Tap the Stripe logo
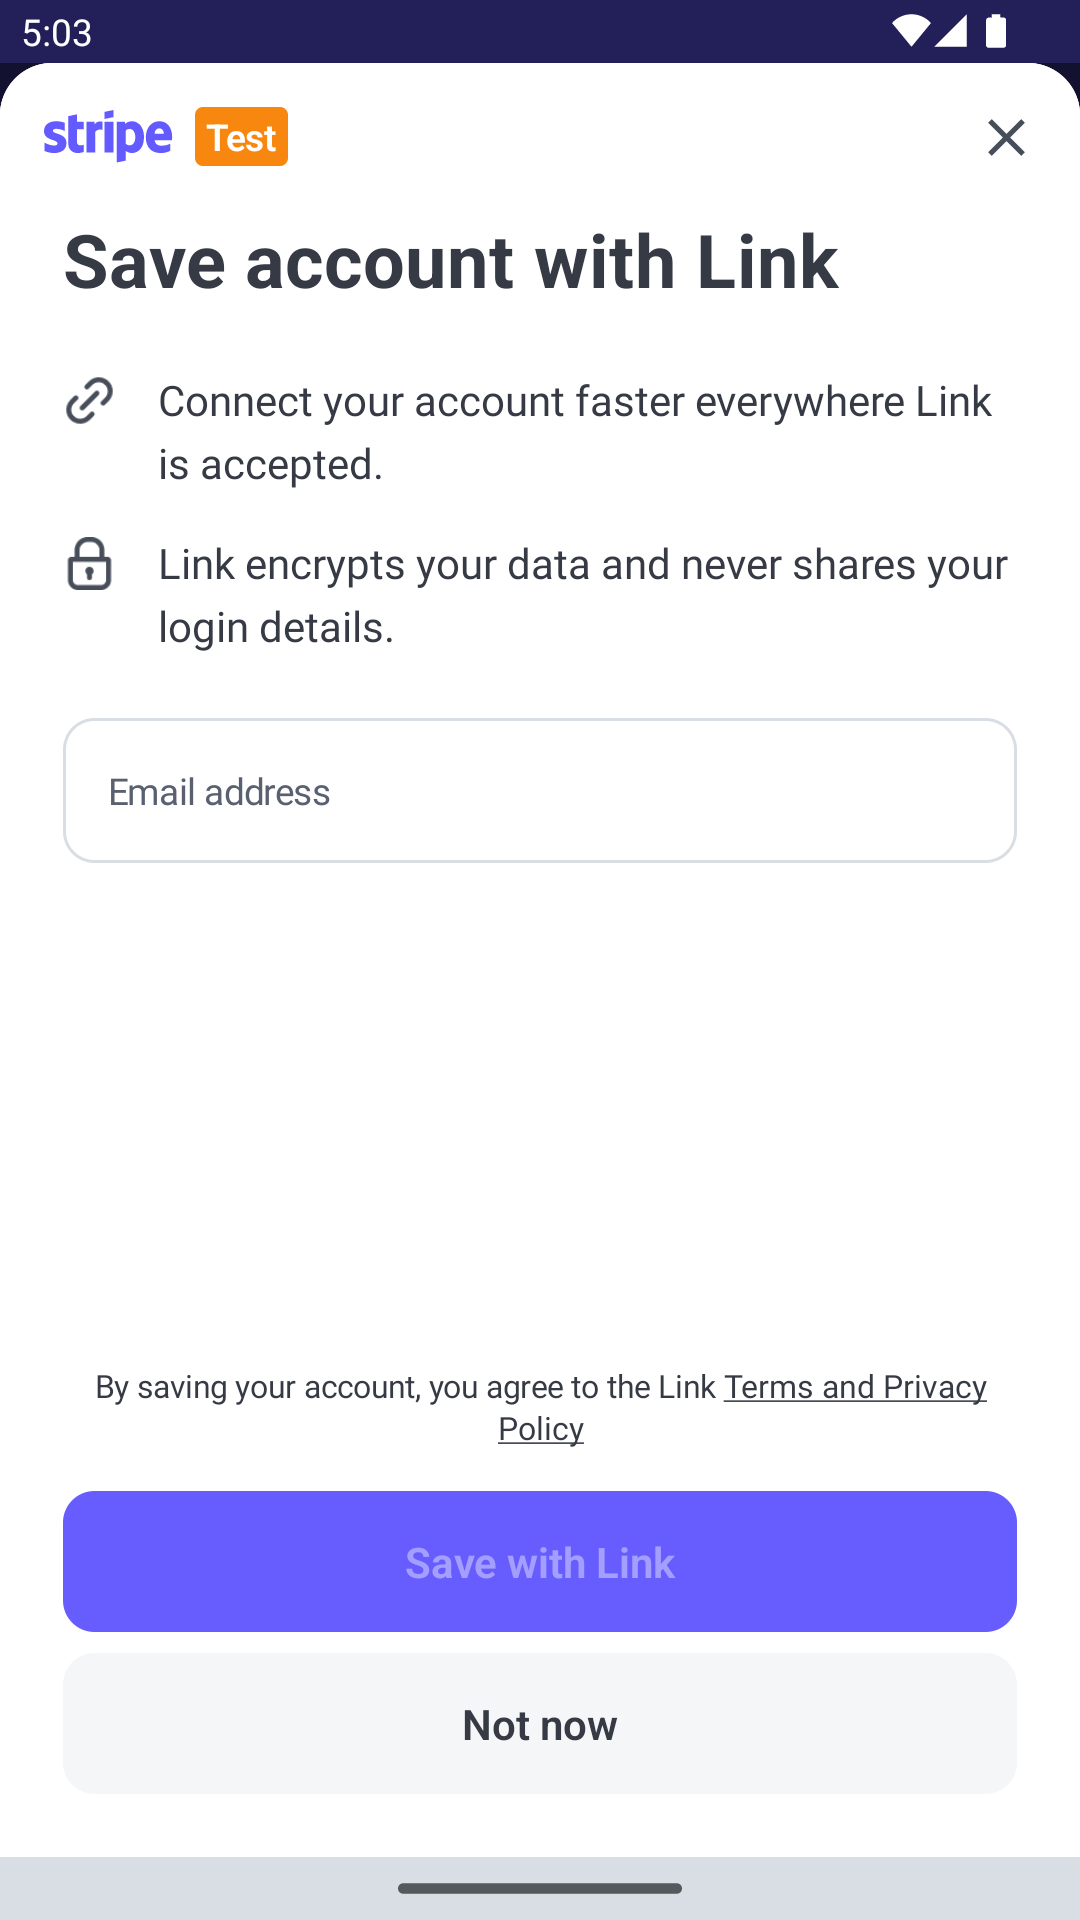This screenshot has height=1920, width=1080. 108,136
